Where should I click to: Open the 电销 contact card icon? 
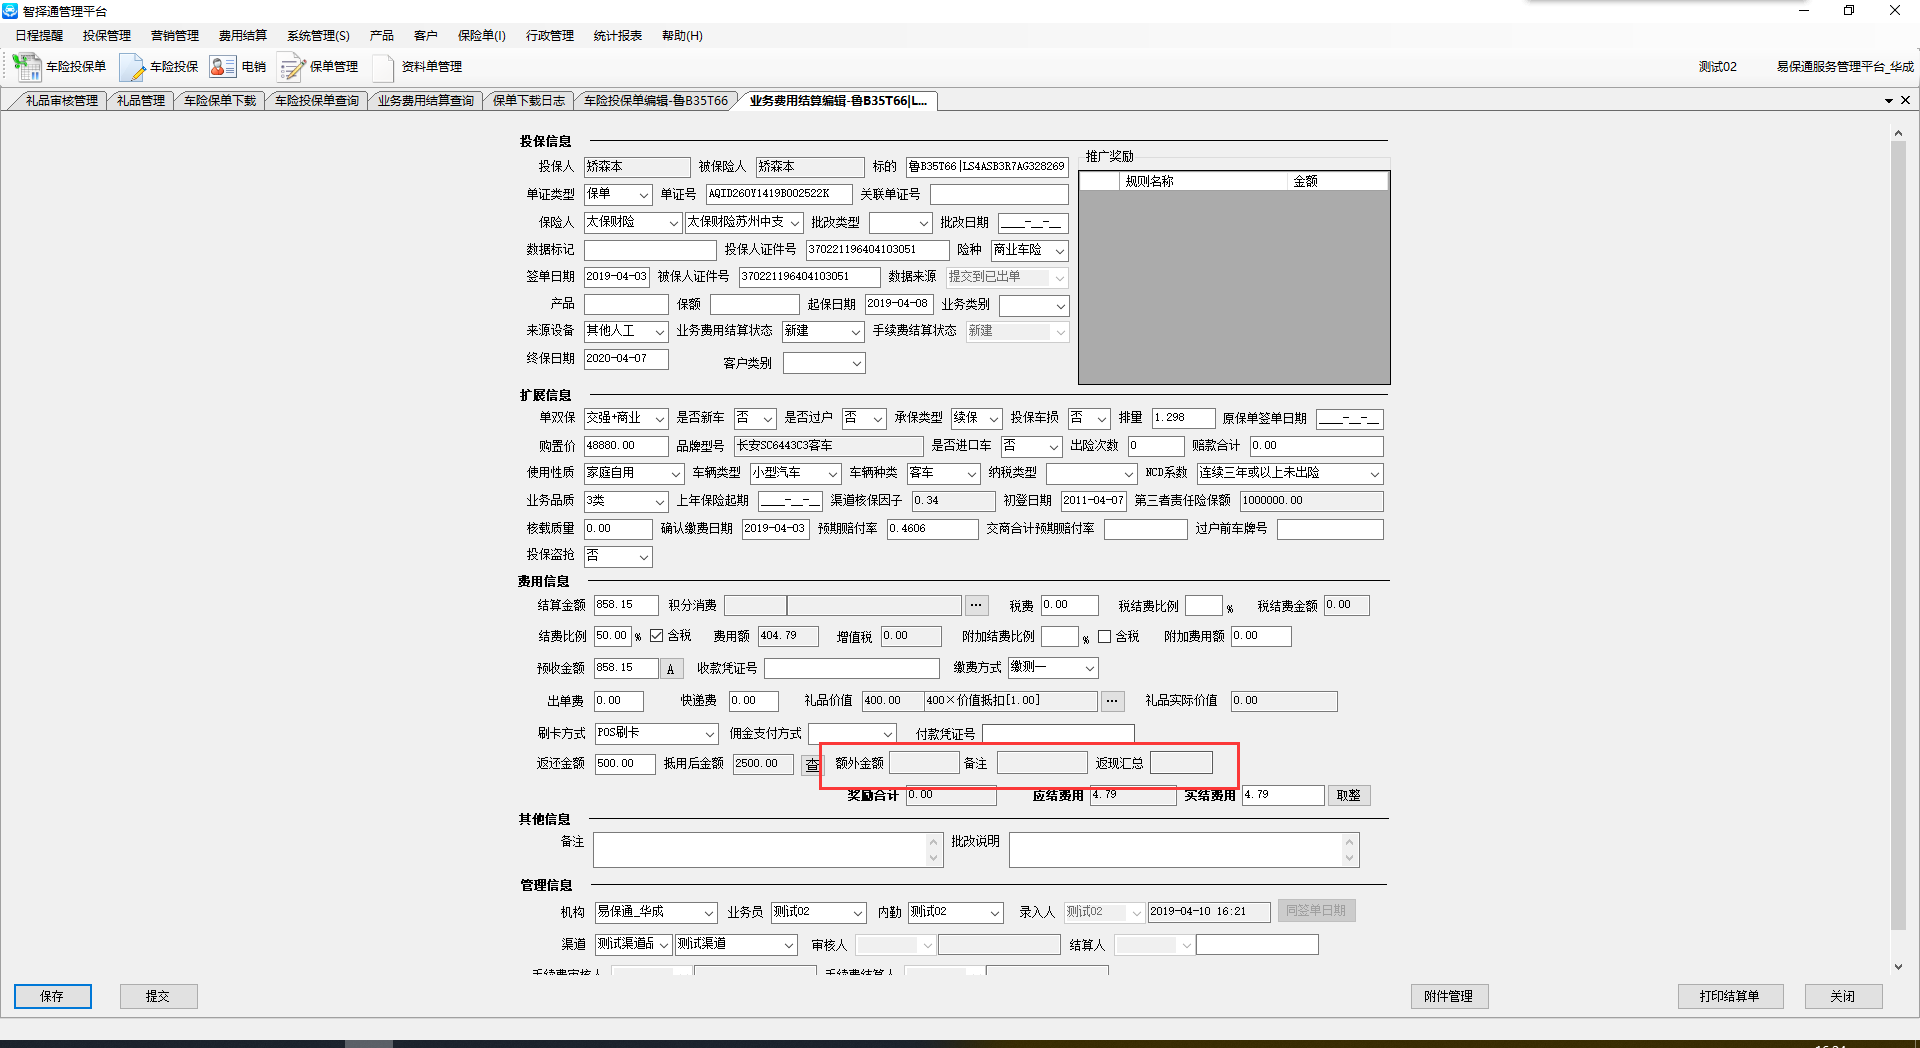[222, 67]
